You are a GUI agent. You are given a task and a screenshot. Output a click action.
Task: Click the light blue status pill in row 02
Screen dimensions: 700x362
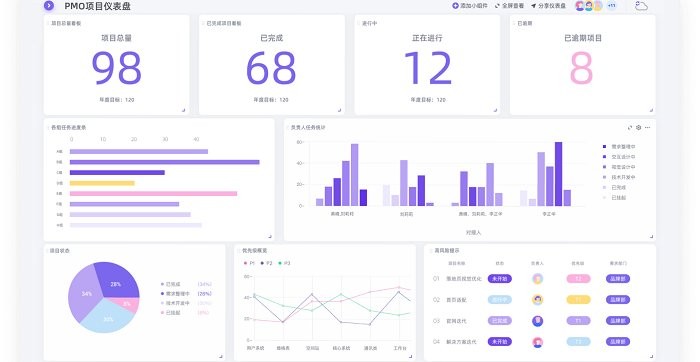coord(500,300)
